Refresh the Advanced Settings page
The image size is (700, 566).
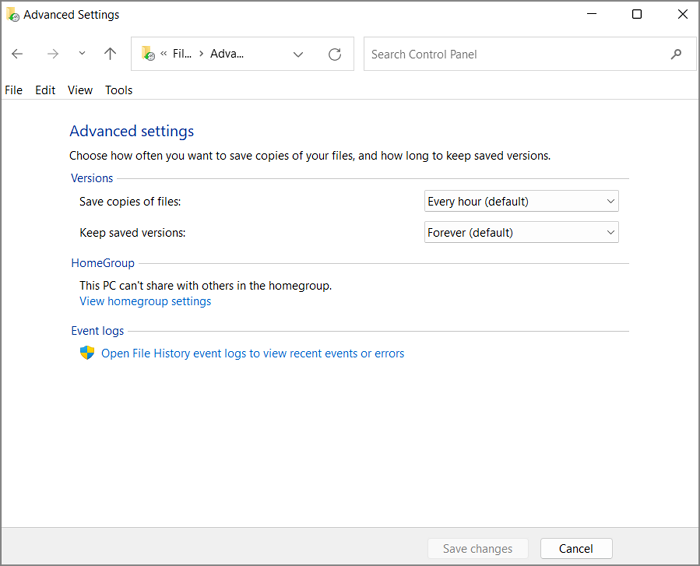pos(335,54)
